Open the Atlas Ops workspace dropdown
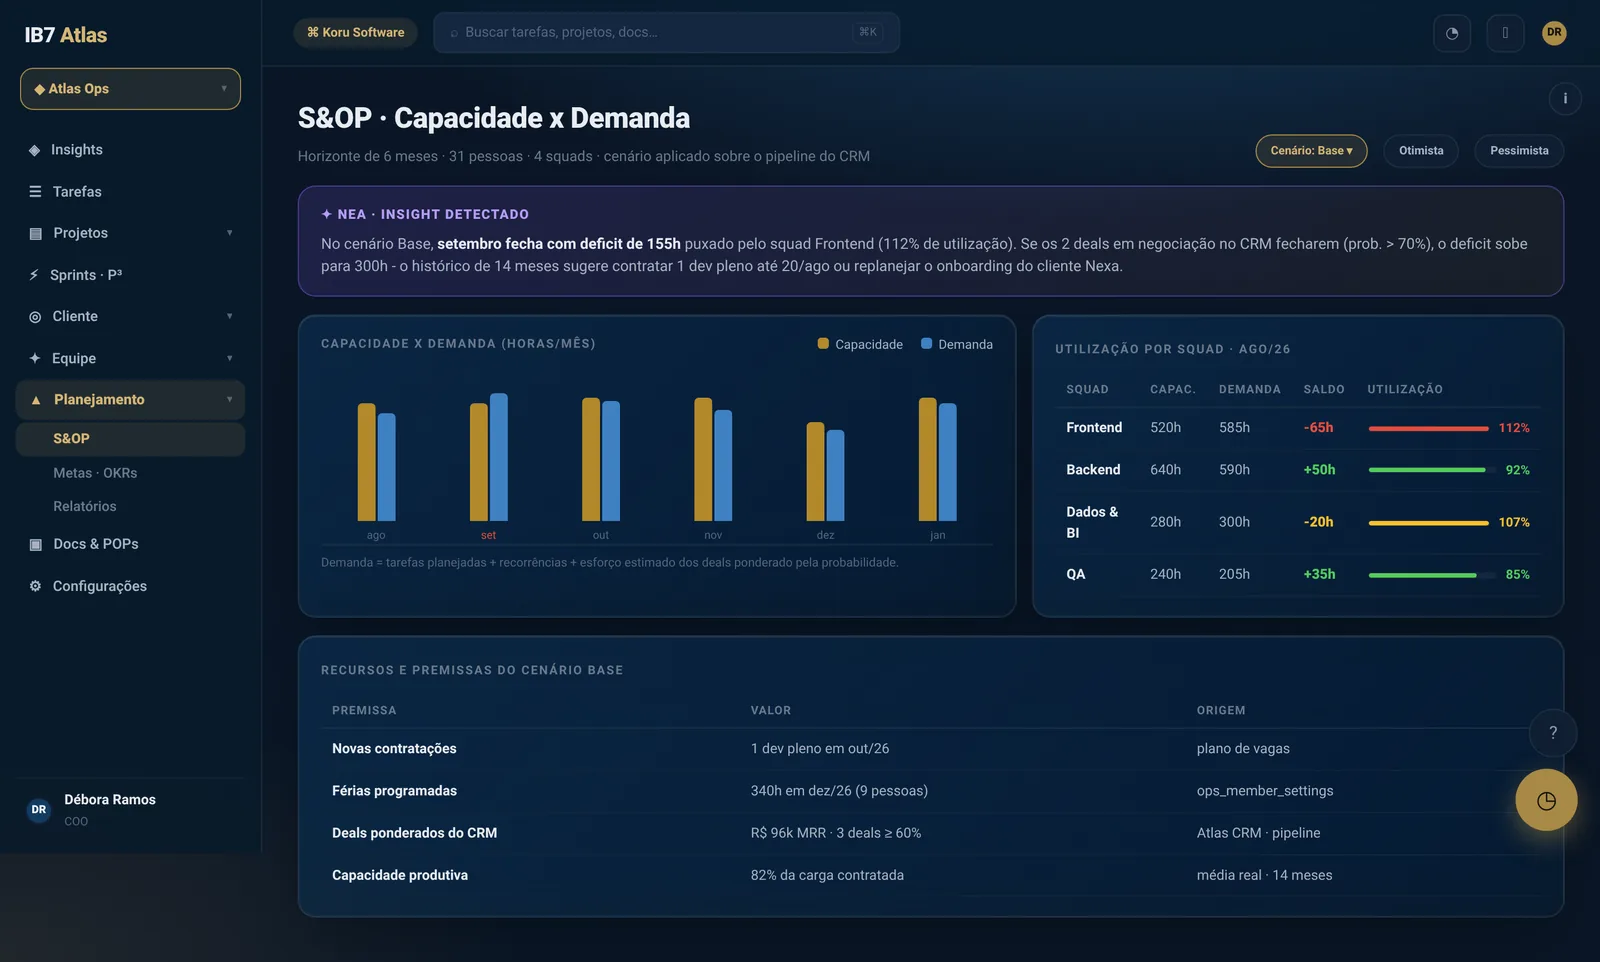 130,89
